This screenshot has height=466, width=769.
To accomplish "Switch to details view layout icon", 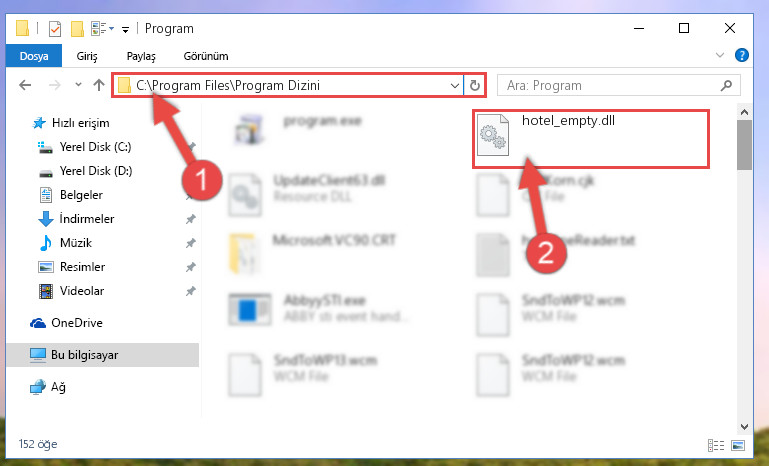I will (716, 445).
